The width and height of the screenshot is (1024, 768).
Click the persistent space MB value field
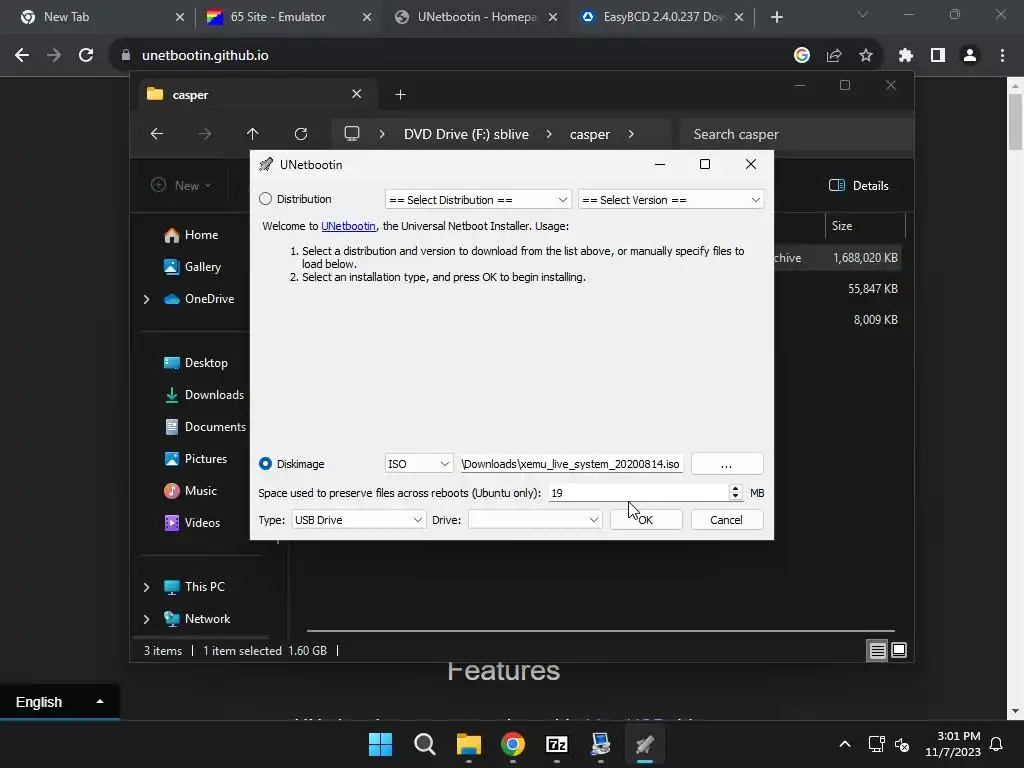point(637,493)
